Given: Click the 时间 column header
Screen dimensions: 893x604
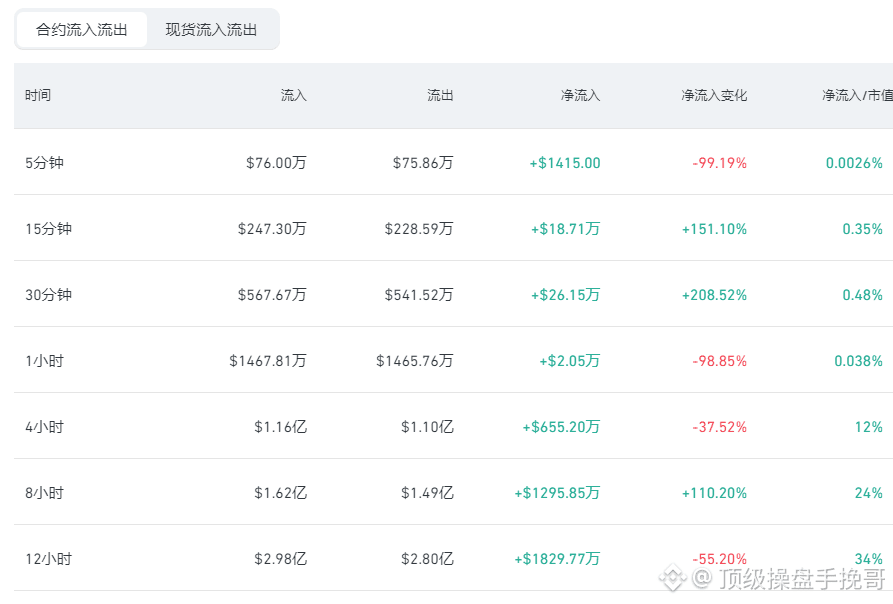Looking at the screenshot, I should pos(38,95).
